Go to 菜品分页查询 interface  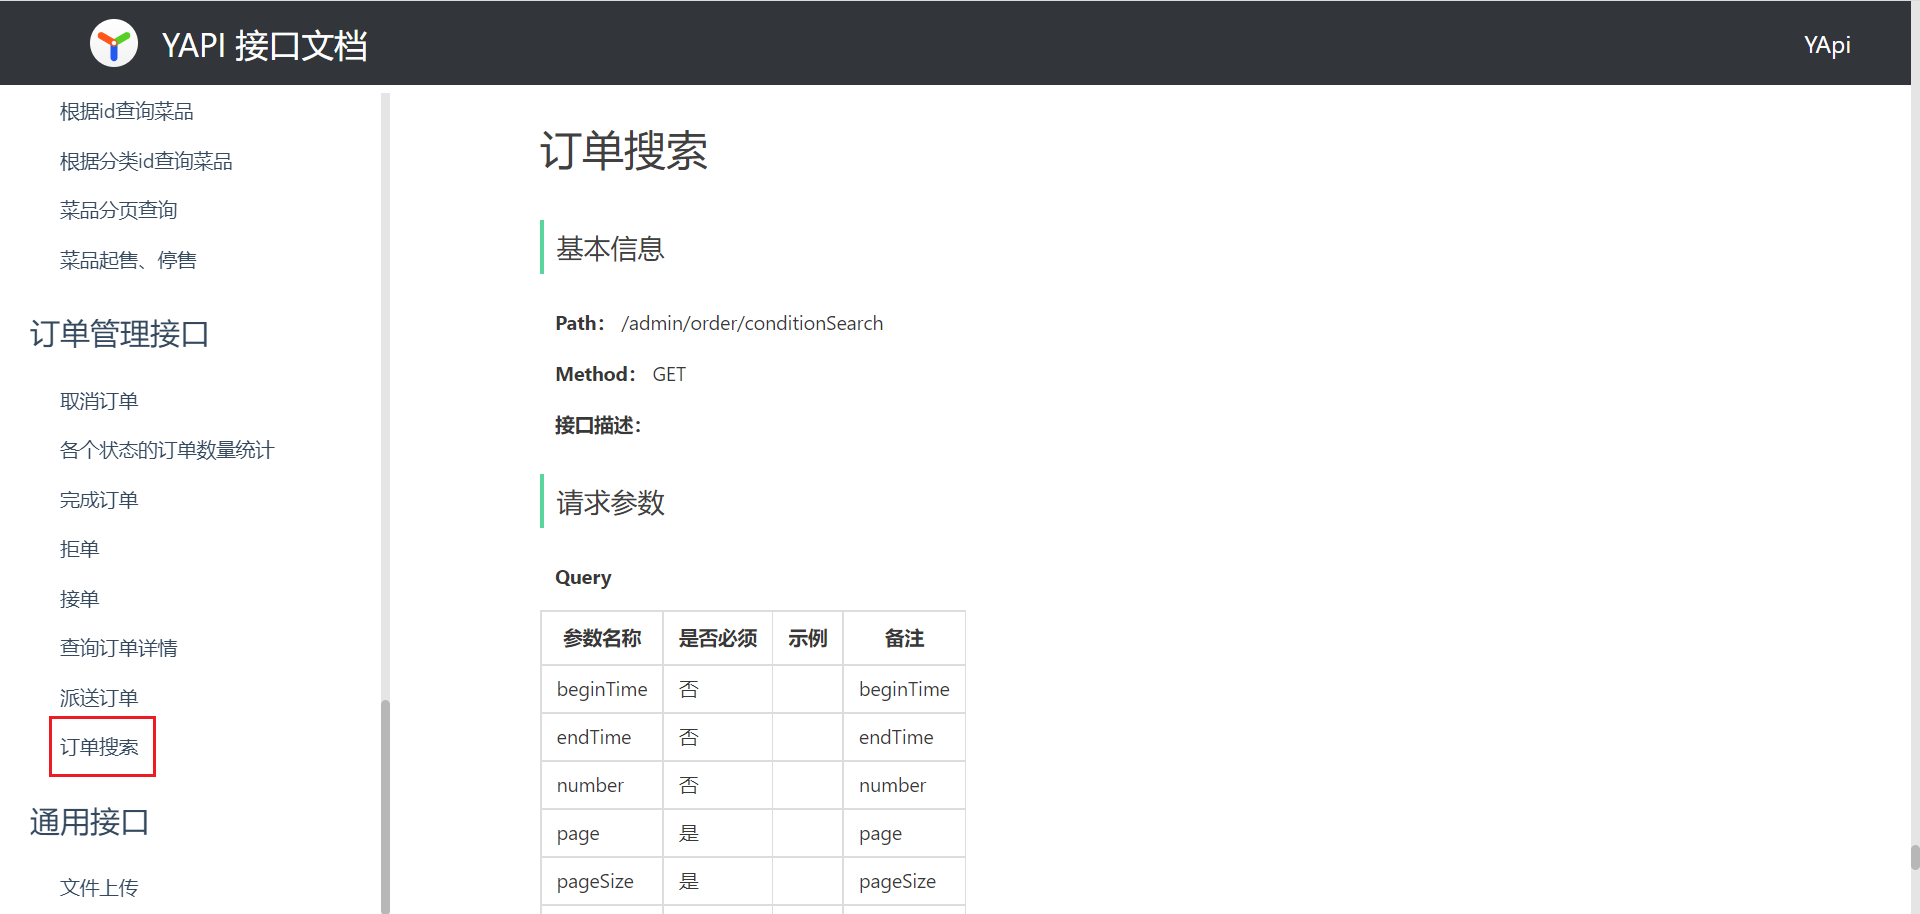point(118,210)
